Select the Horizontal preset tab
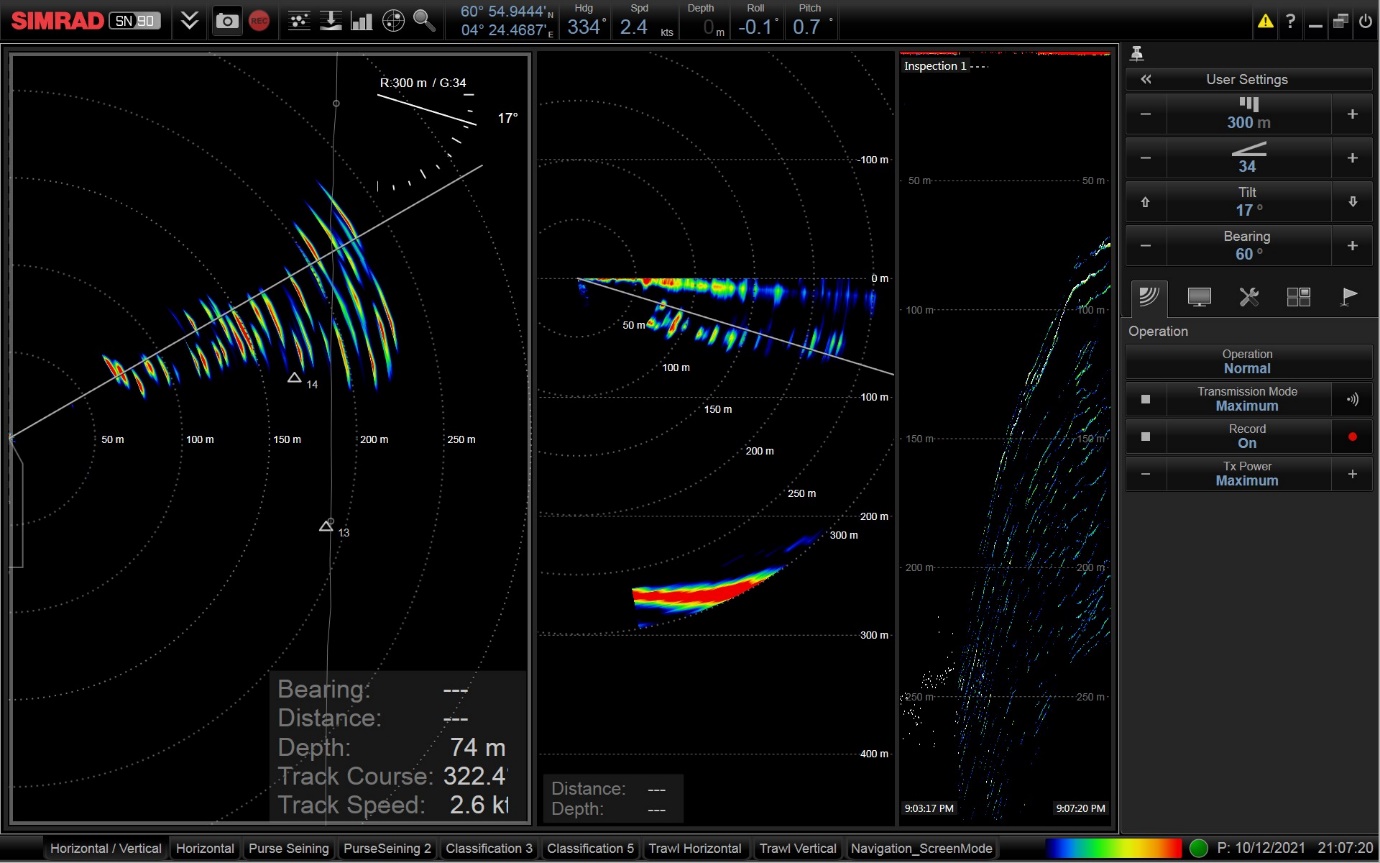This screenshot has width=1380, height=863. tap(205, 848)
